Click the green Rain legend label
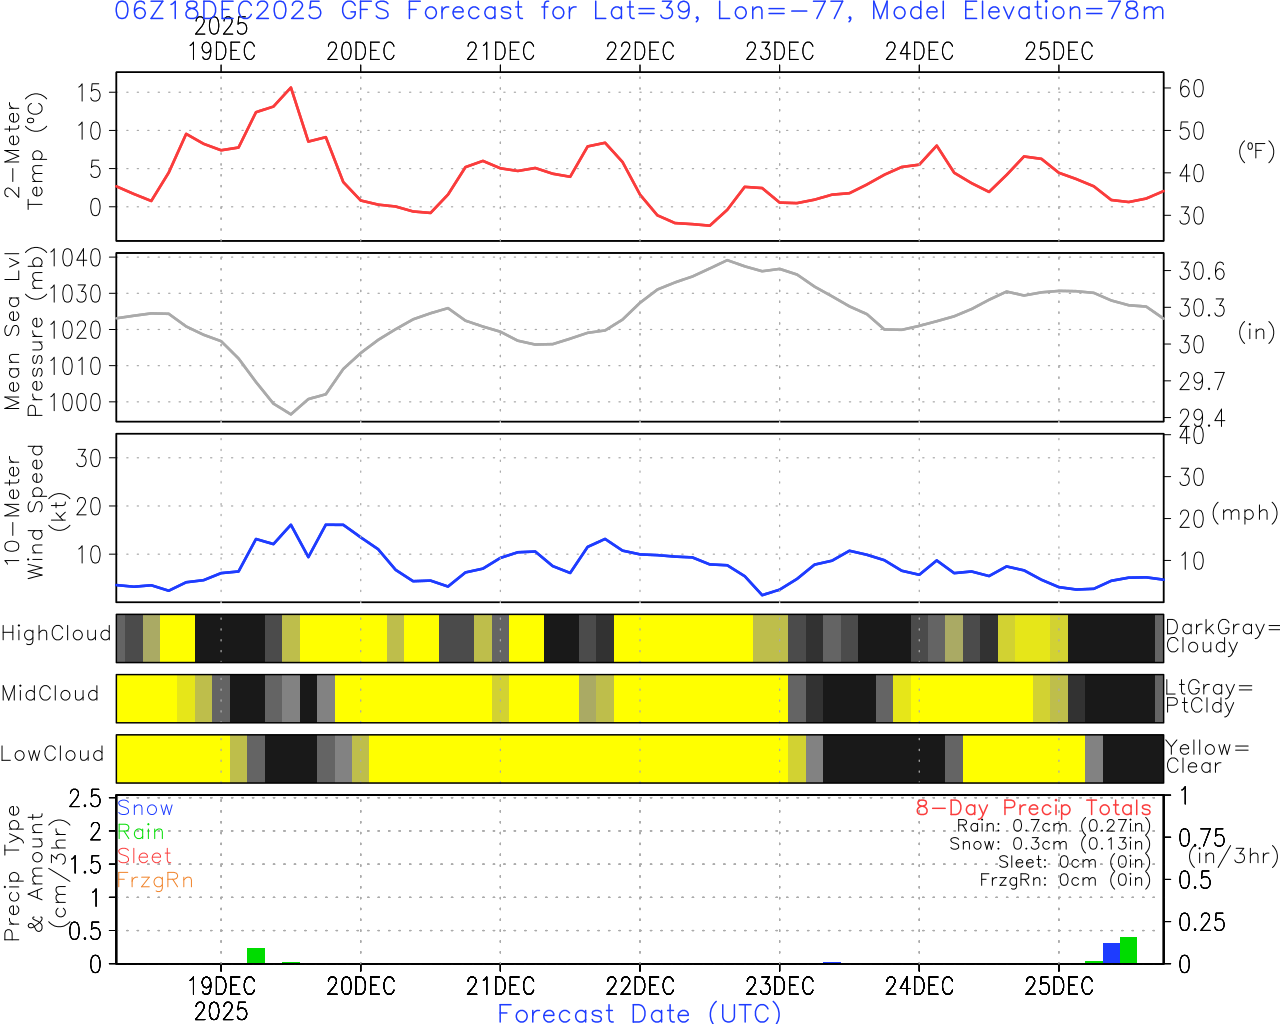 click(141, 832)
